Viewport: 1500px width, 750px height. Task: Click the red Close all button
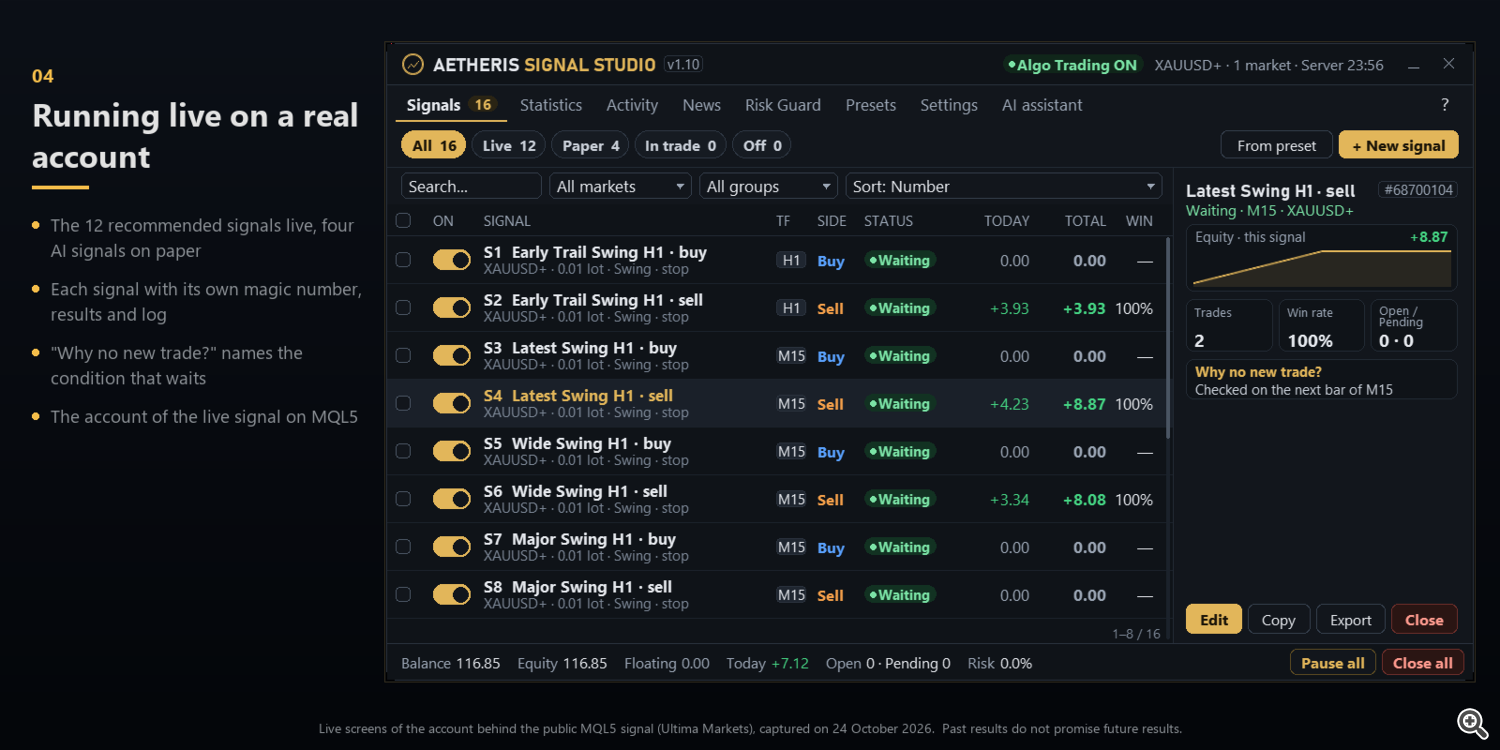pyautogui.click(x=1423, y=662)
